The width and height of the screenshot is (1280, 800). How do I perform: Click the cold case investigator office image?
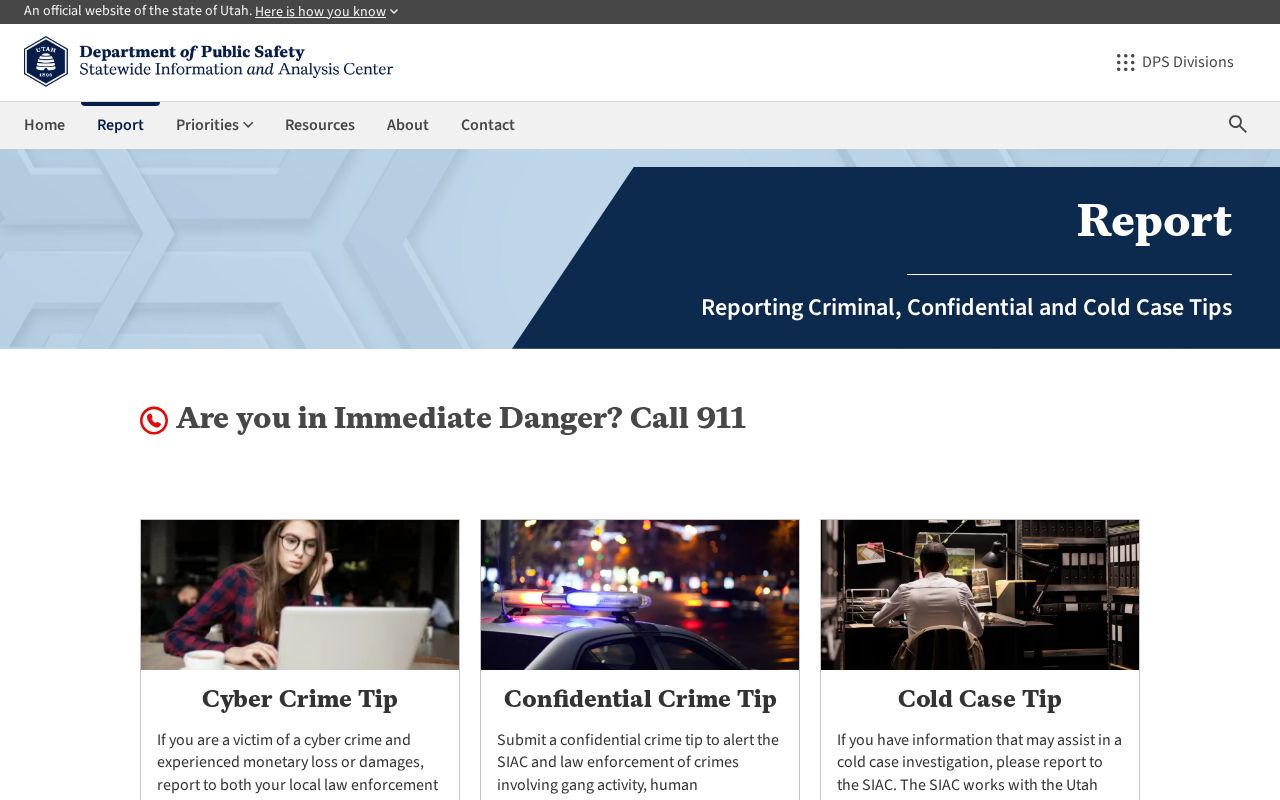(980, 595)
